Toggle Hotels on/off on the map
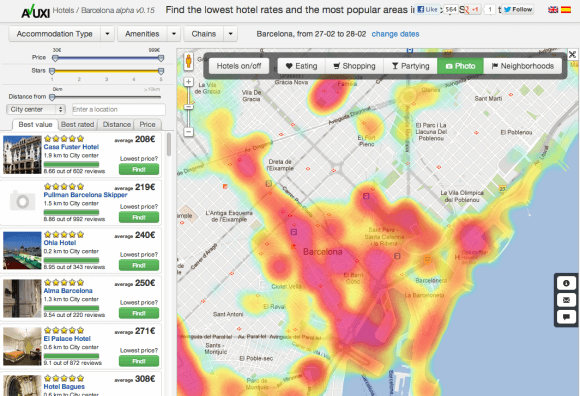The width and height of the screenshot is (580, 396). (x=239, y=66)
